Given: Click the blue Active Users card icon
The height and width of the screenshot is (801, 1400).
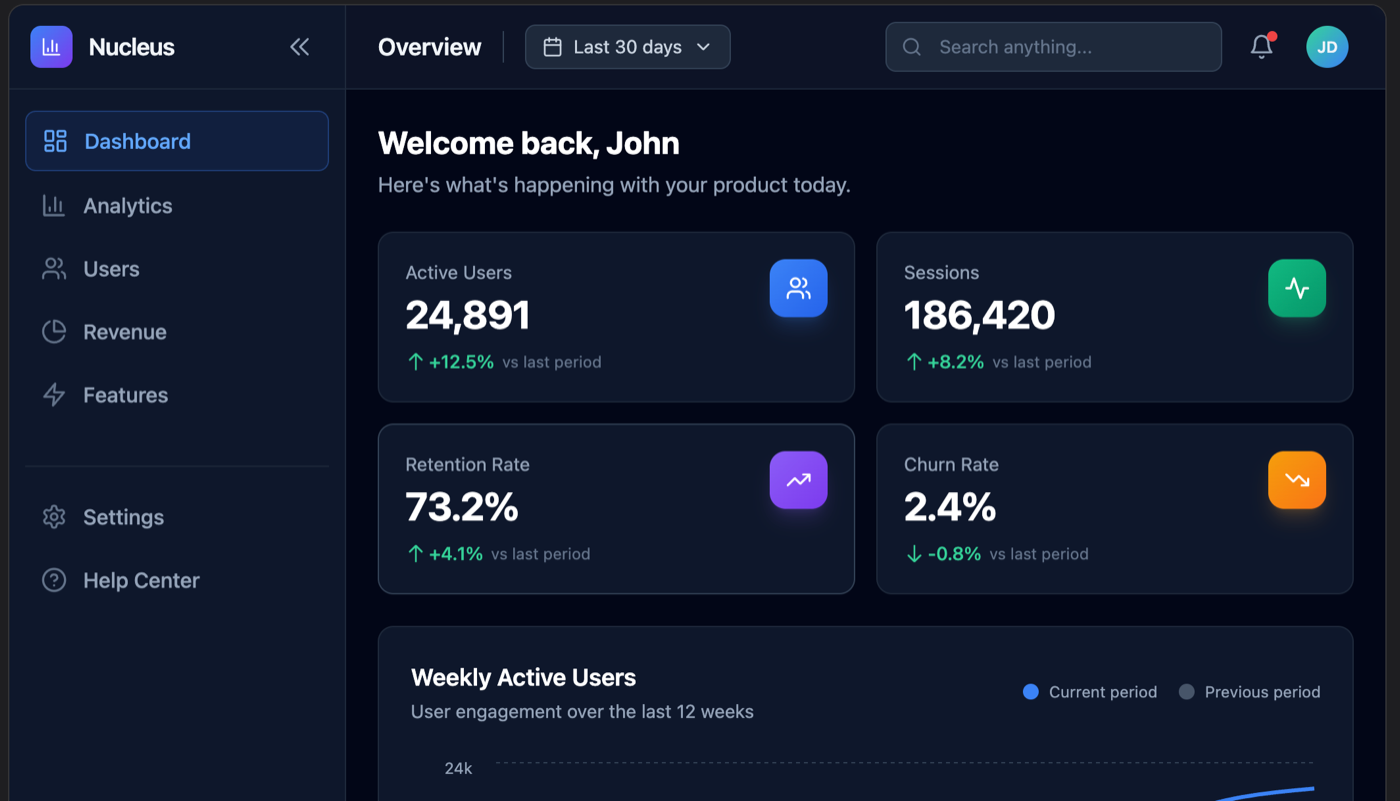Looking at the screenshot, I should 798,288.
